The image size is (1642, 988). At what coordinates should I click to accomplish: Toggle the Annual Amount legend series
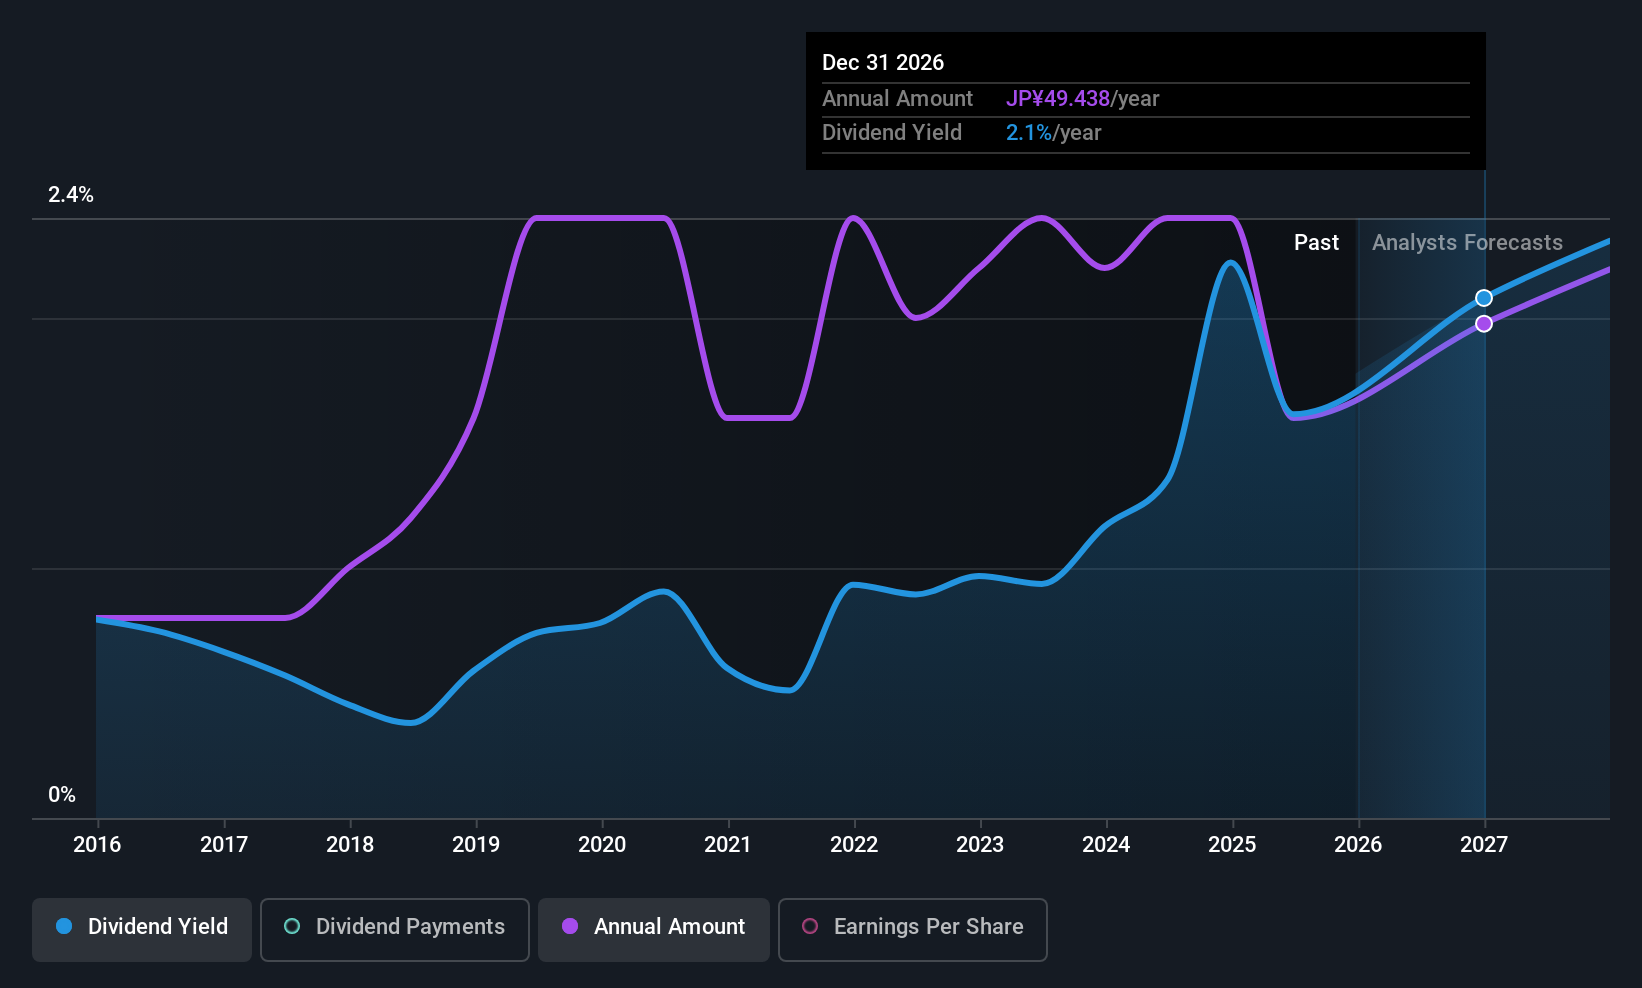click(x=654, y=929)
